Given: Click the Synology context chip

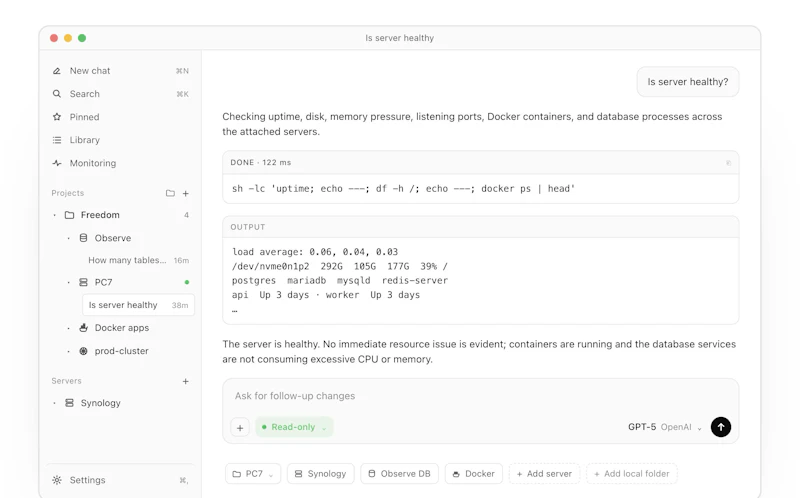Looking at the screenshot, I should tap(320, 474).
